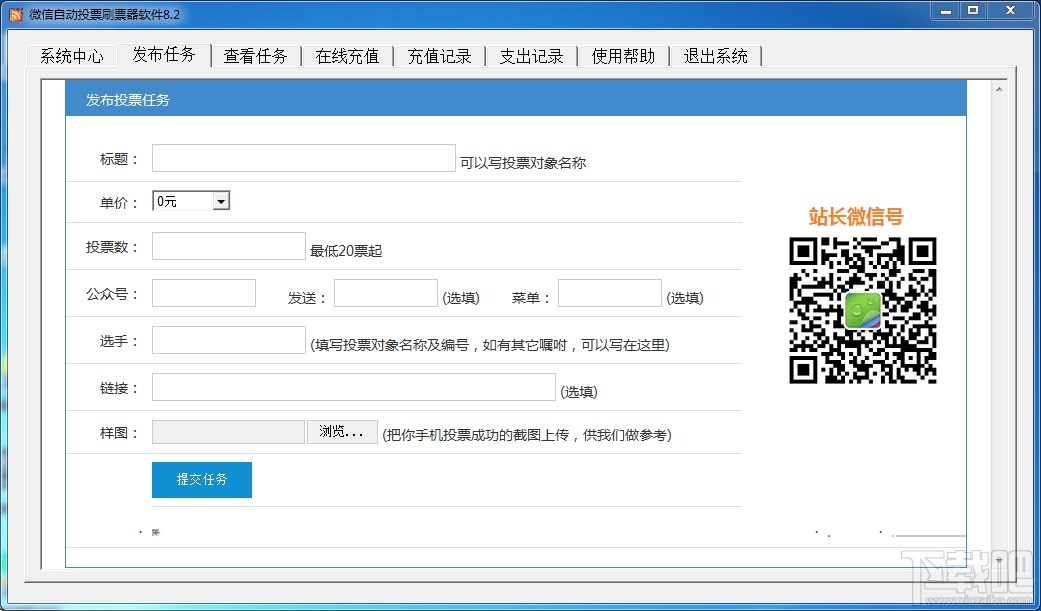This screenshot has height=611, width=1041.
Task: Select the 在线充值 tab
Action: pyautogui.click(x=347, y=56)
